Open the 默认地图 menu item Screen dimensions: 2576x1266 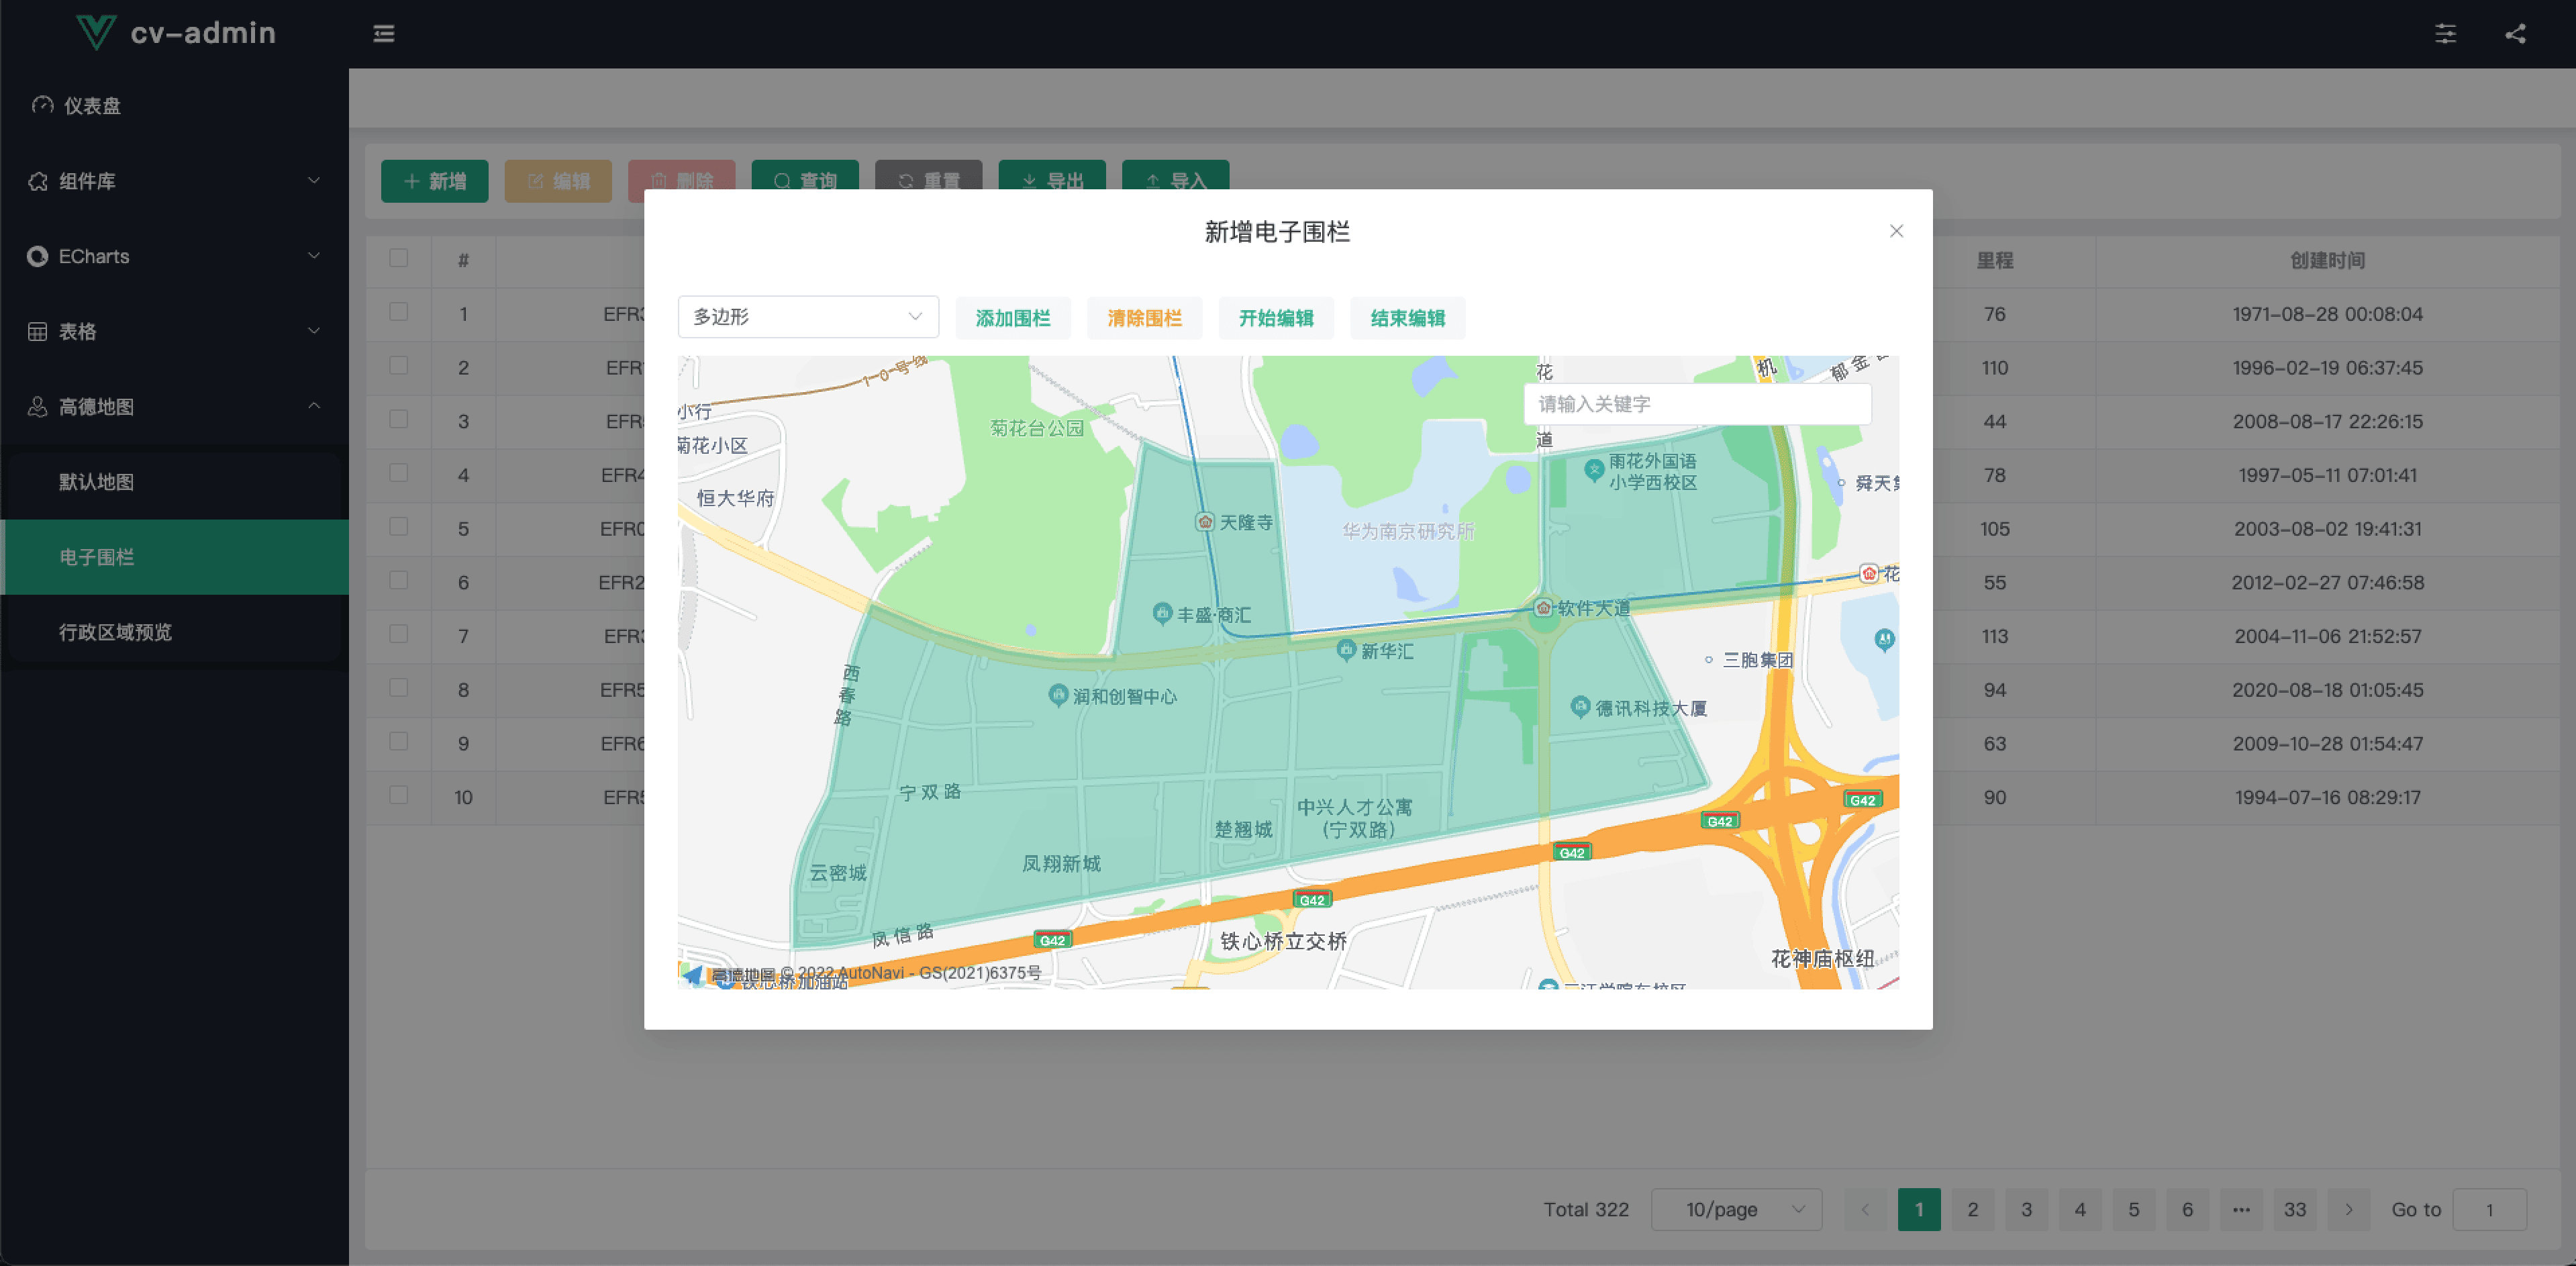coord(96,482)
